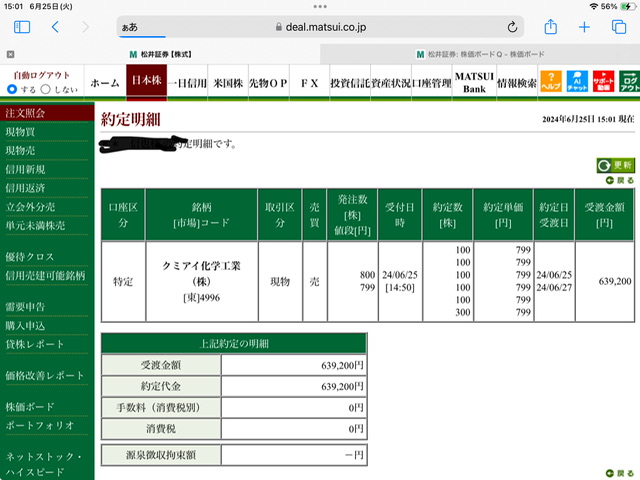Switch to 株価ボード browser tab
This screenshot has width=640, height=480.
(480, 54)
